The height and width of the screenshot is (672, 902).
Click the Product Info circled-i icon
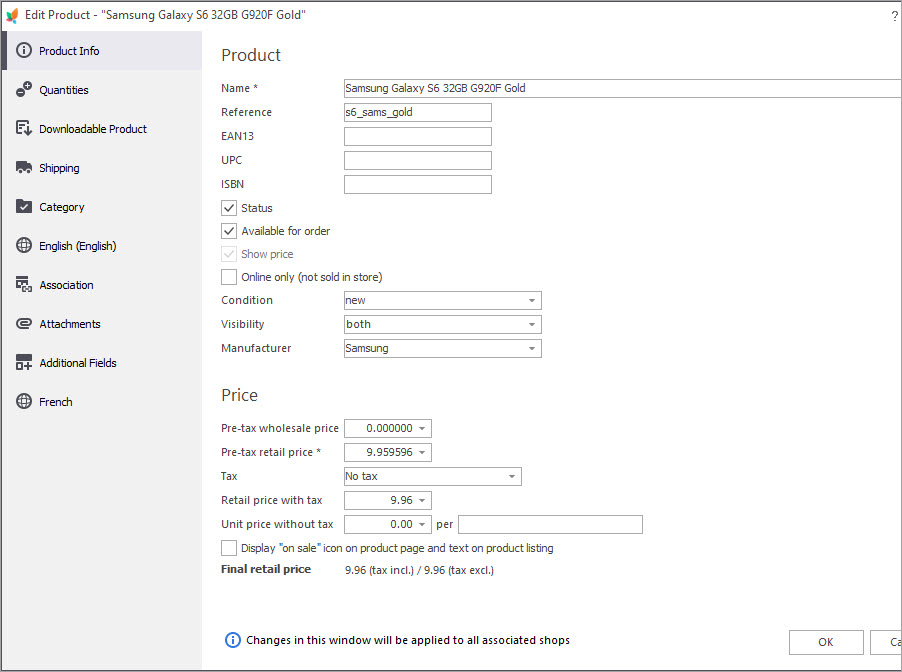pos(24,50)
